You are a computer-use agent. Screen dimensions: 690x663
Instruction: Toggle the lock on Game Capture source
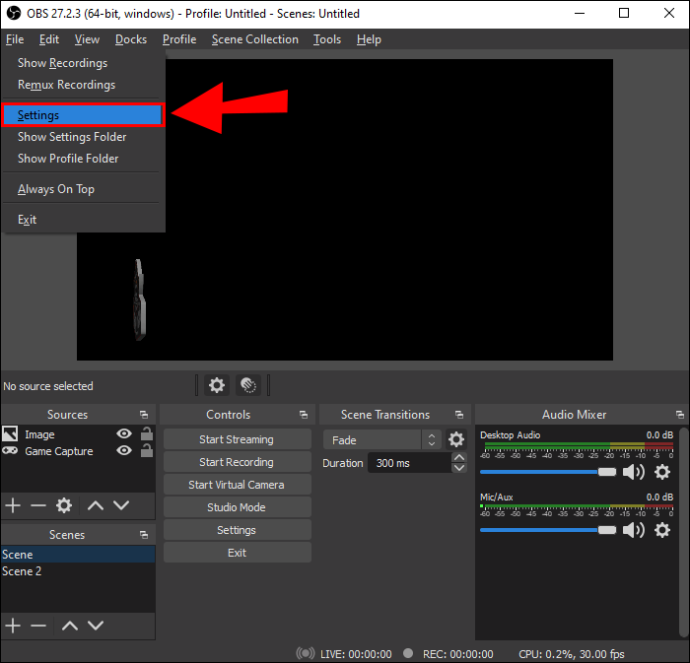click(147, 451)
